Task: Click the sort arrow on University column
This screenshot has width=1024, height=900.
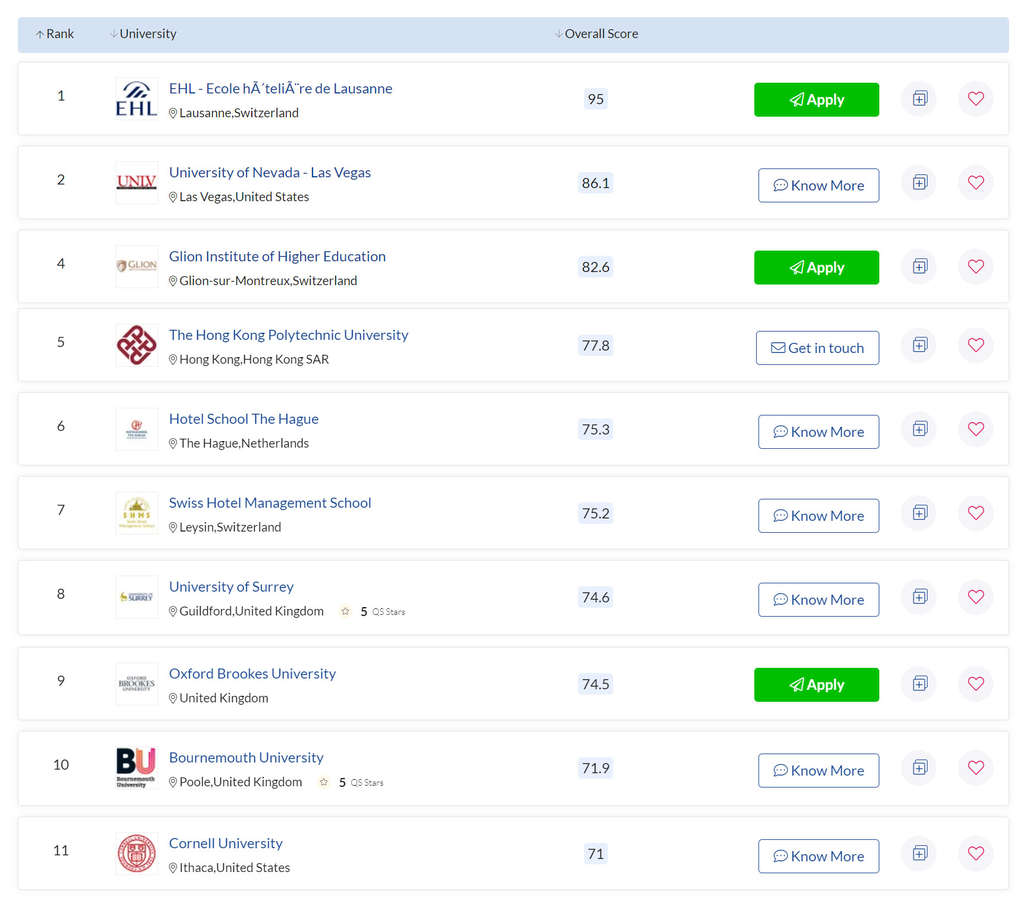Action: (x=113, y=33)
